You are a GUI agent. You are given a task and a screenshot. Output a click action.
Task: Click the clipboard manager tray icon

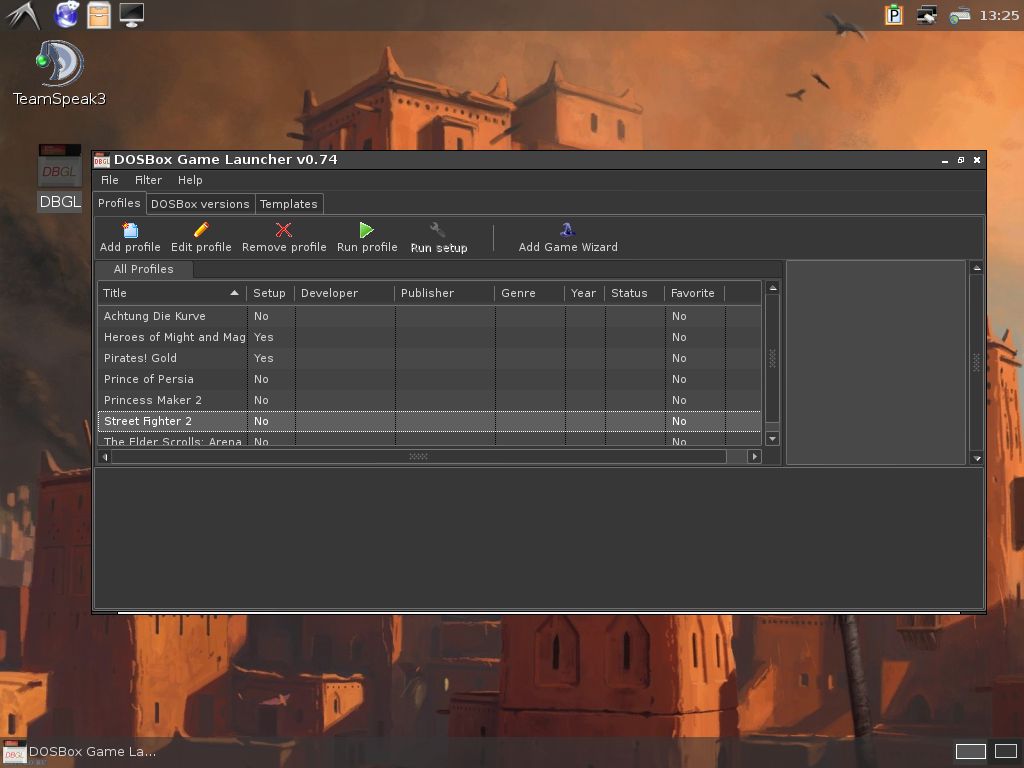pyautogui.click(x=893, y=14)
